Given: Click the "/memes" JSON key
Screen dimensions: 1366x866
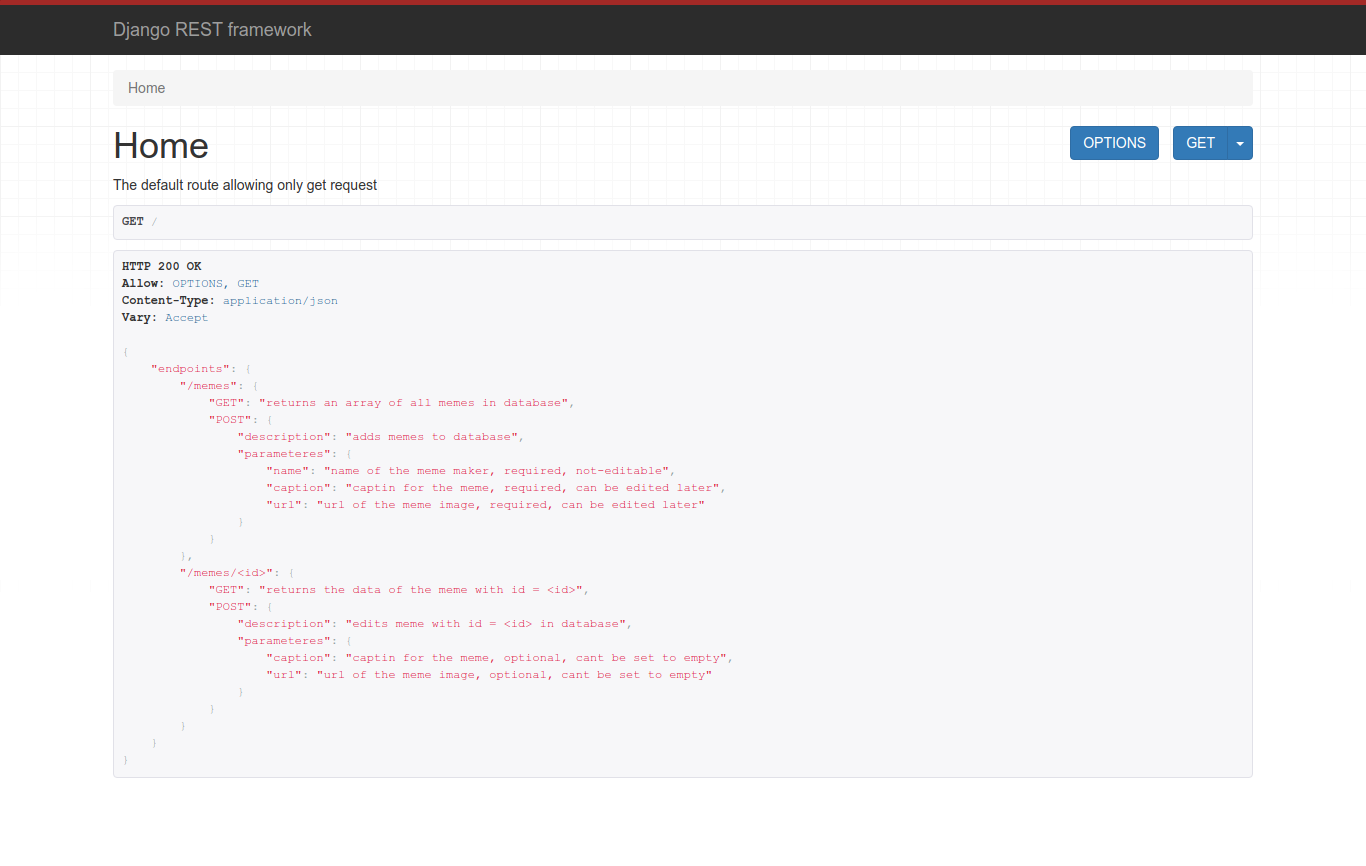Looking at the screenshot, I should pos(209,385).
